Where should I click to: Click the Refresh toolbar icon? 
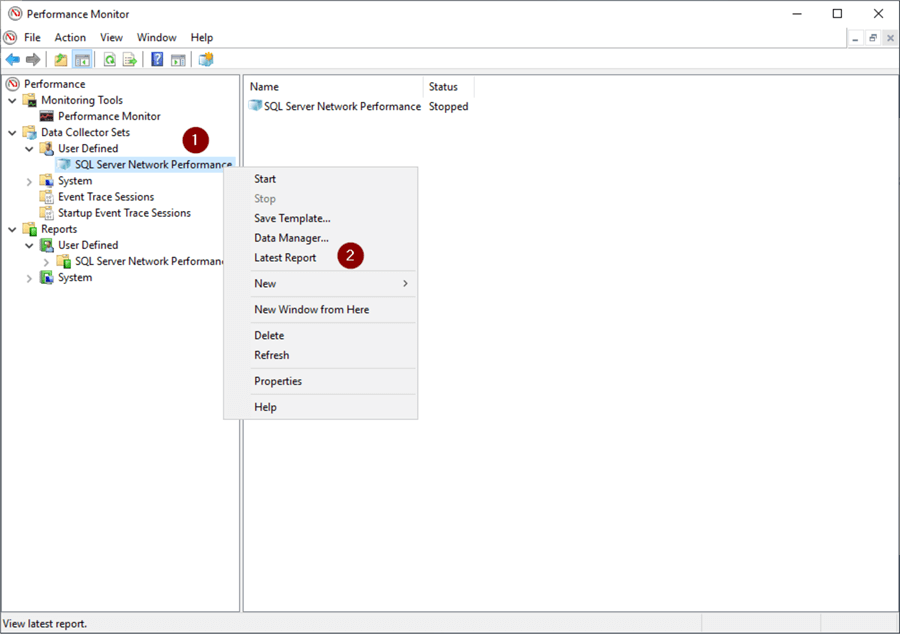[x=110, y=60]
